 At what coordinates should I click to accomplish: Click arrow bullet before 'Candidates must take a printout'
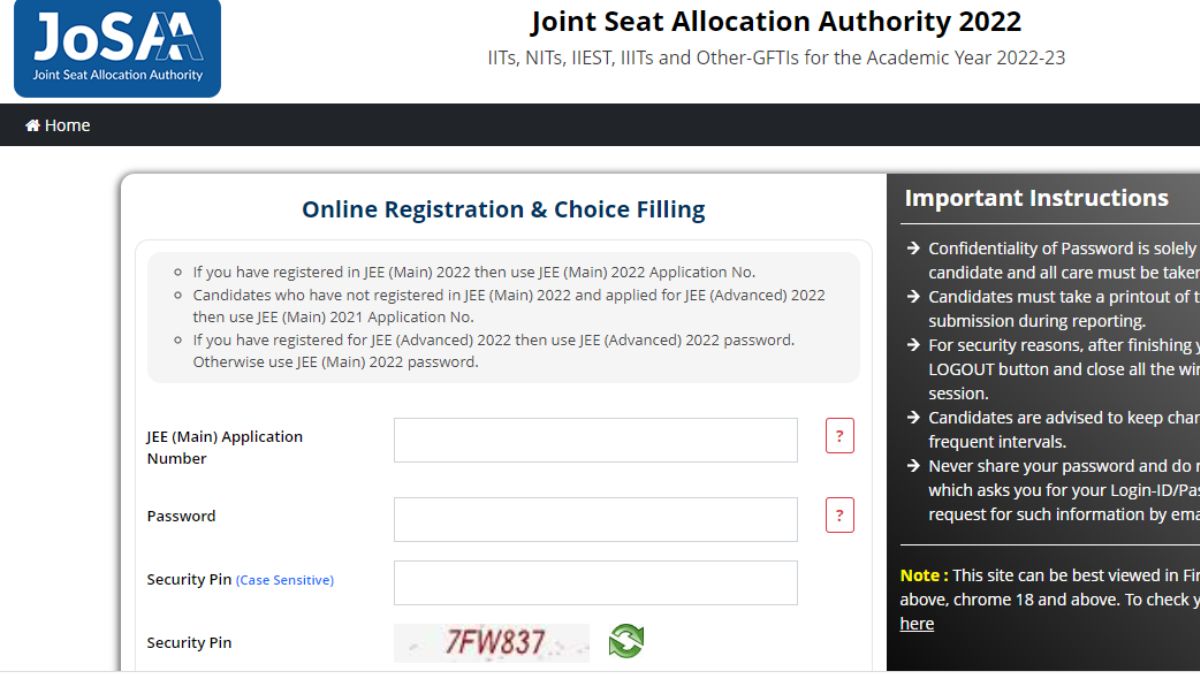coord(913,297)
